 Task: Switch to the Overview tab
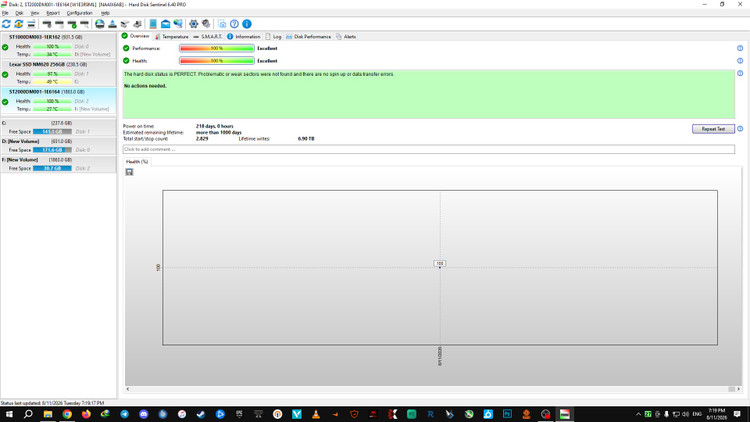136,36
